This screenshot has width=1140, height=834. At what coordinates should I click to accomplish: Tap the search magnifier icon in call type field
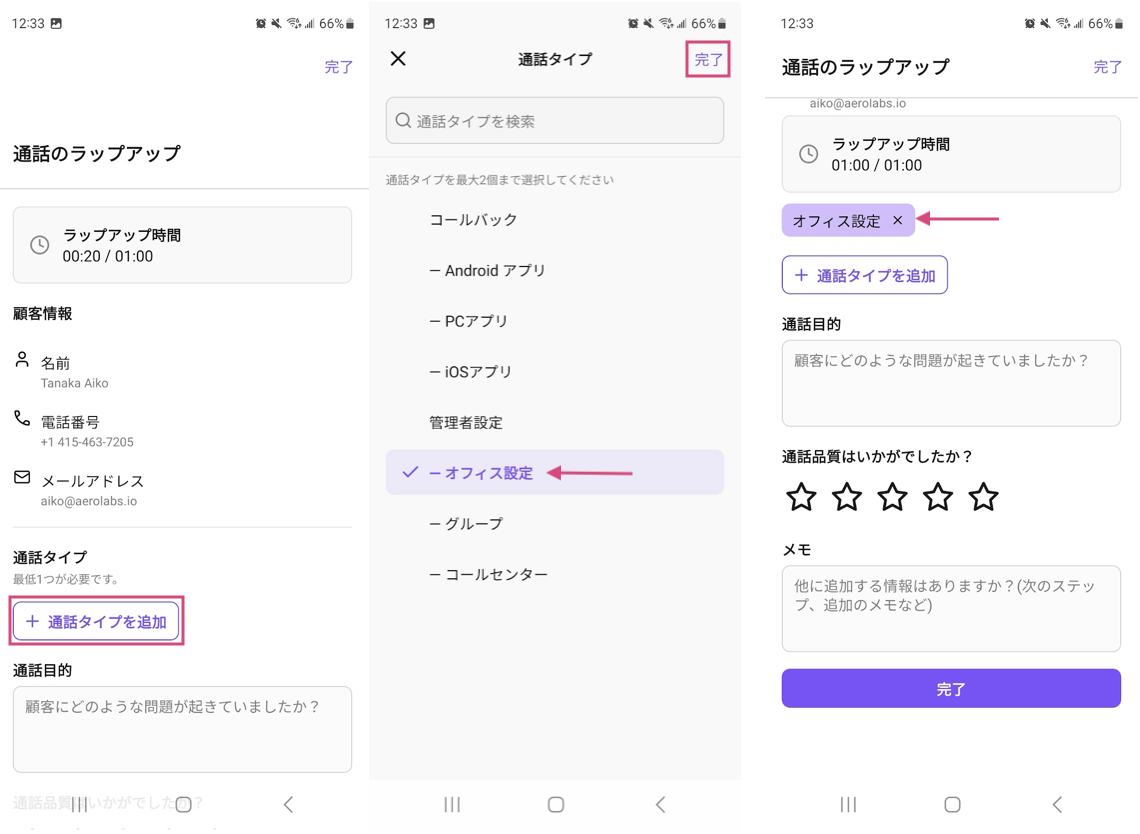[403, 121]
